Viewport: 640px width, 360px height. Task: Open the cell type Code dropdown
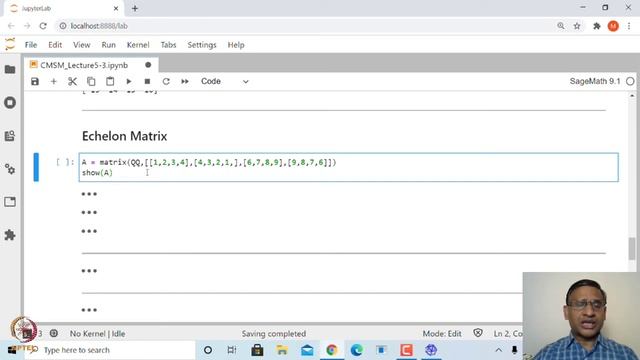pyautogui.click(x=224, y=81)
